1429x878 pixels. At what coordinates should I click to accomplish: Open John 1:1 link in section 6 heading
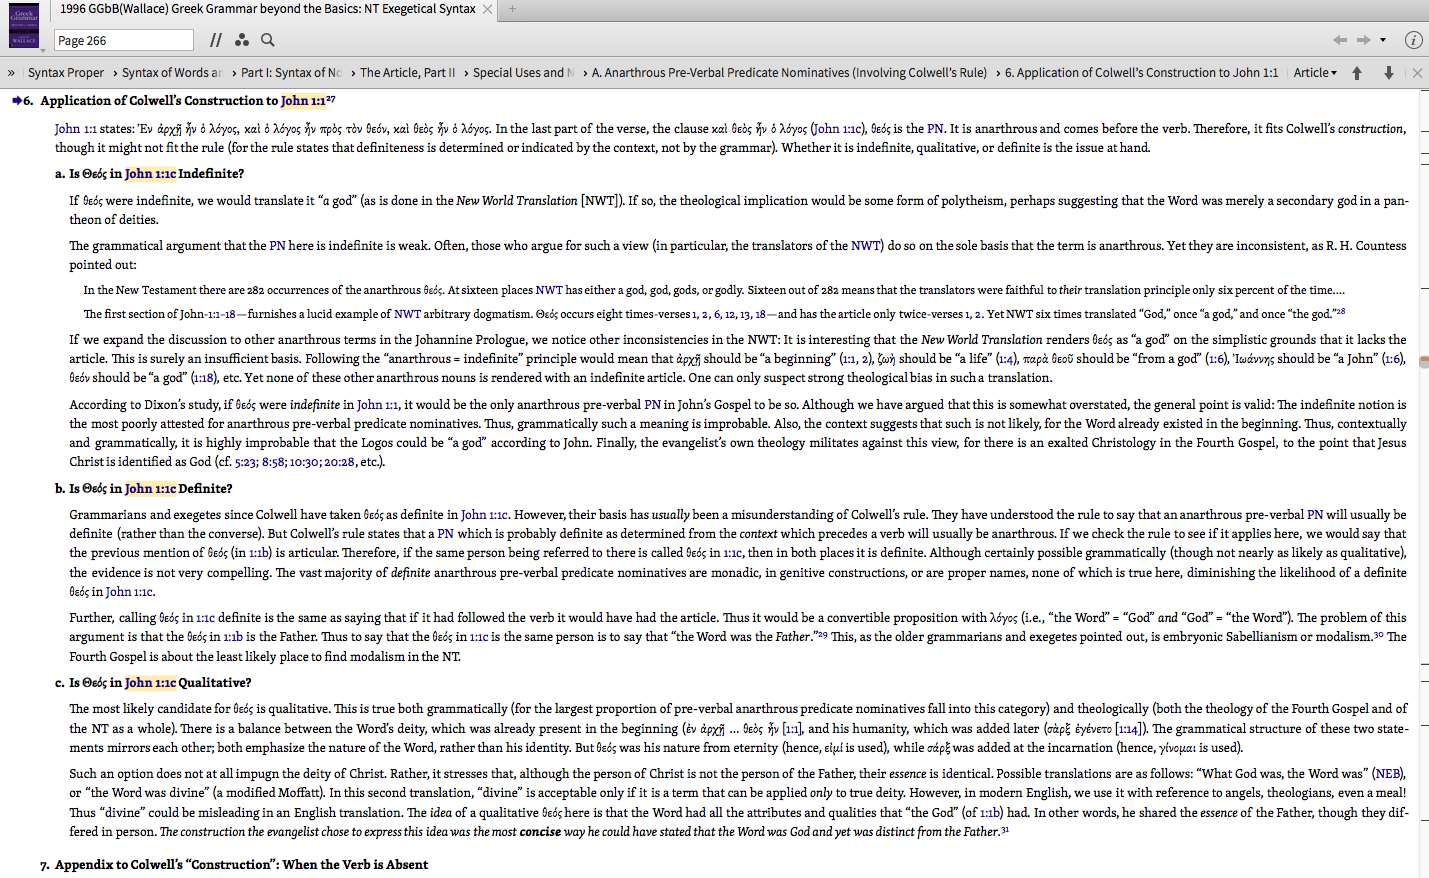point(303,101)
